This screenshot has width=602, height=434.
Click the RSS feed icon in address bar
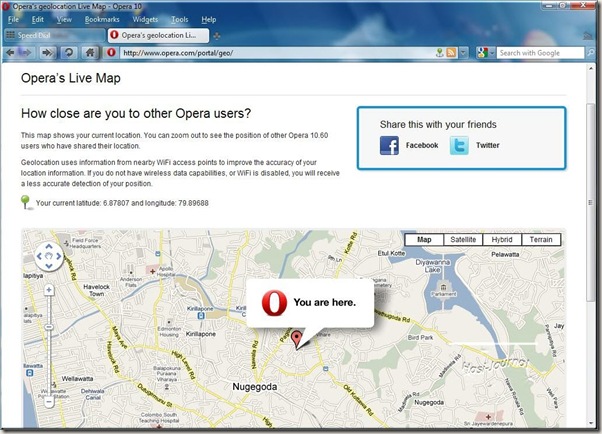coord(452,53)
